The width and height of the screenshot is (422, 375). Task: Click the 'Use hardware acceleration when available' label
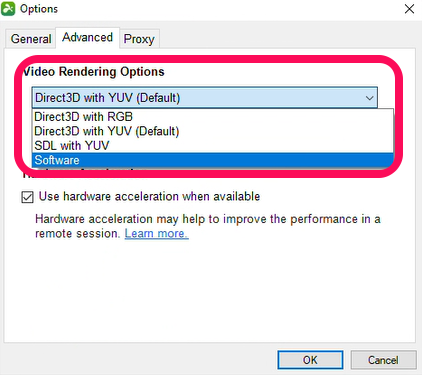[x=149, y=196]
